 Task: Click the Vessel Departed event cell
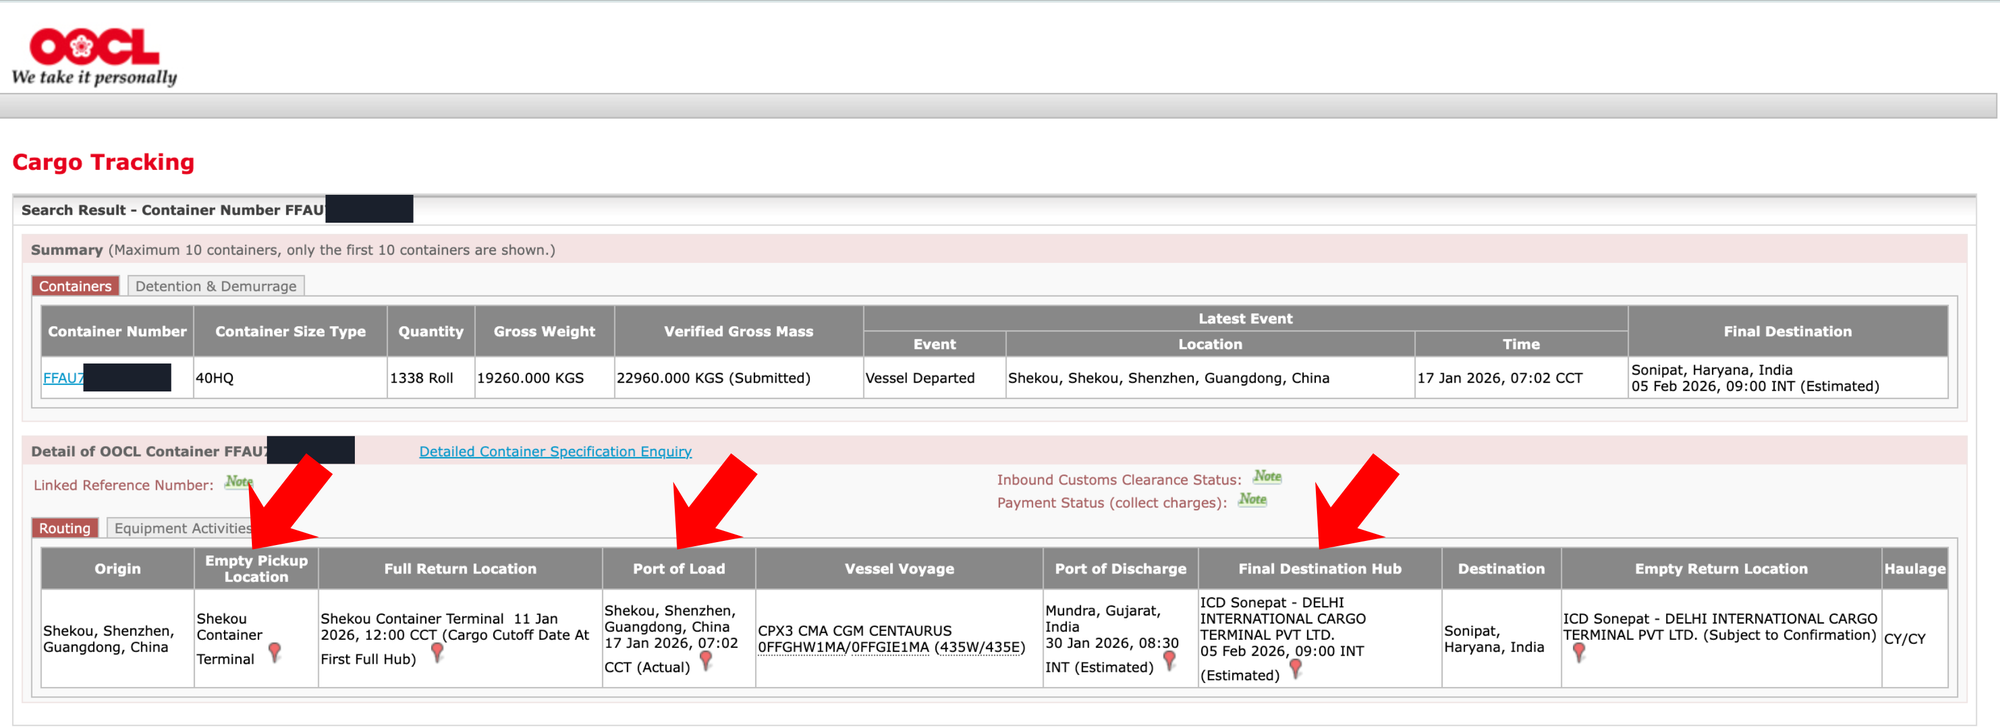[920, 378]
